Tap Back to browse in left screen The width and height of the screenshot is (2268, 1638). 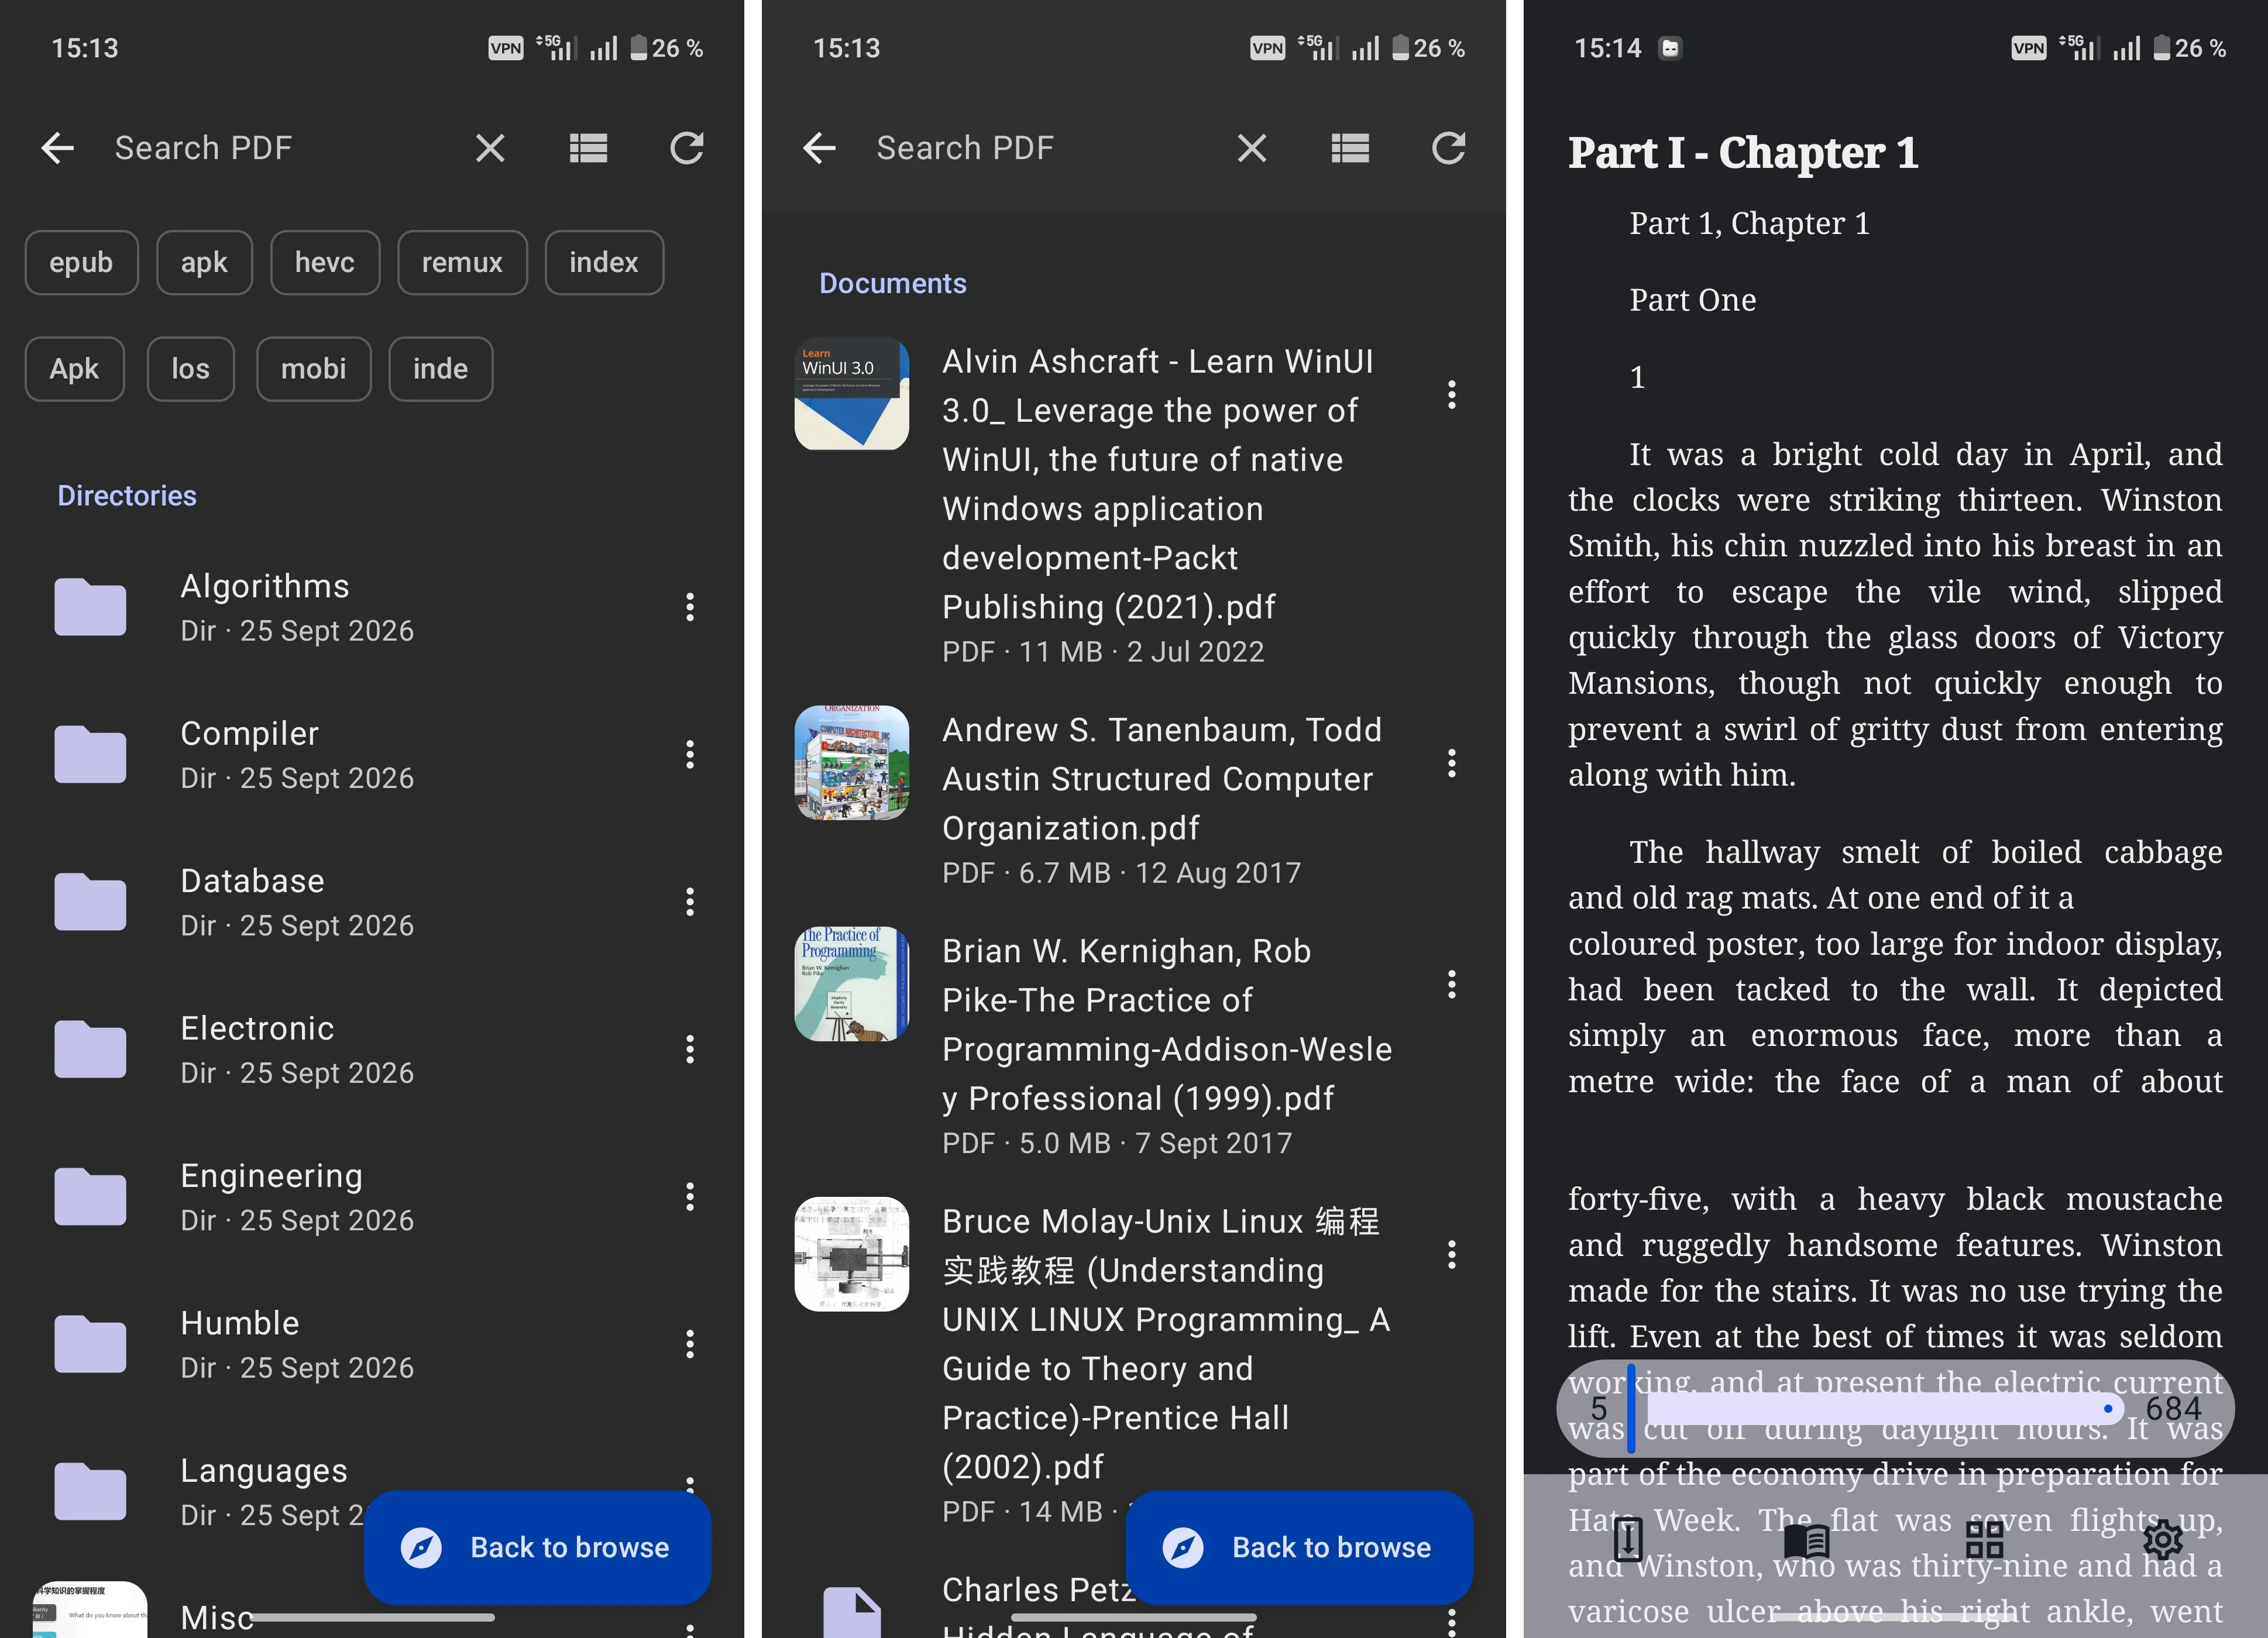point(538,1547)
